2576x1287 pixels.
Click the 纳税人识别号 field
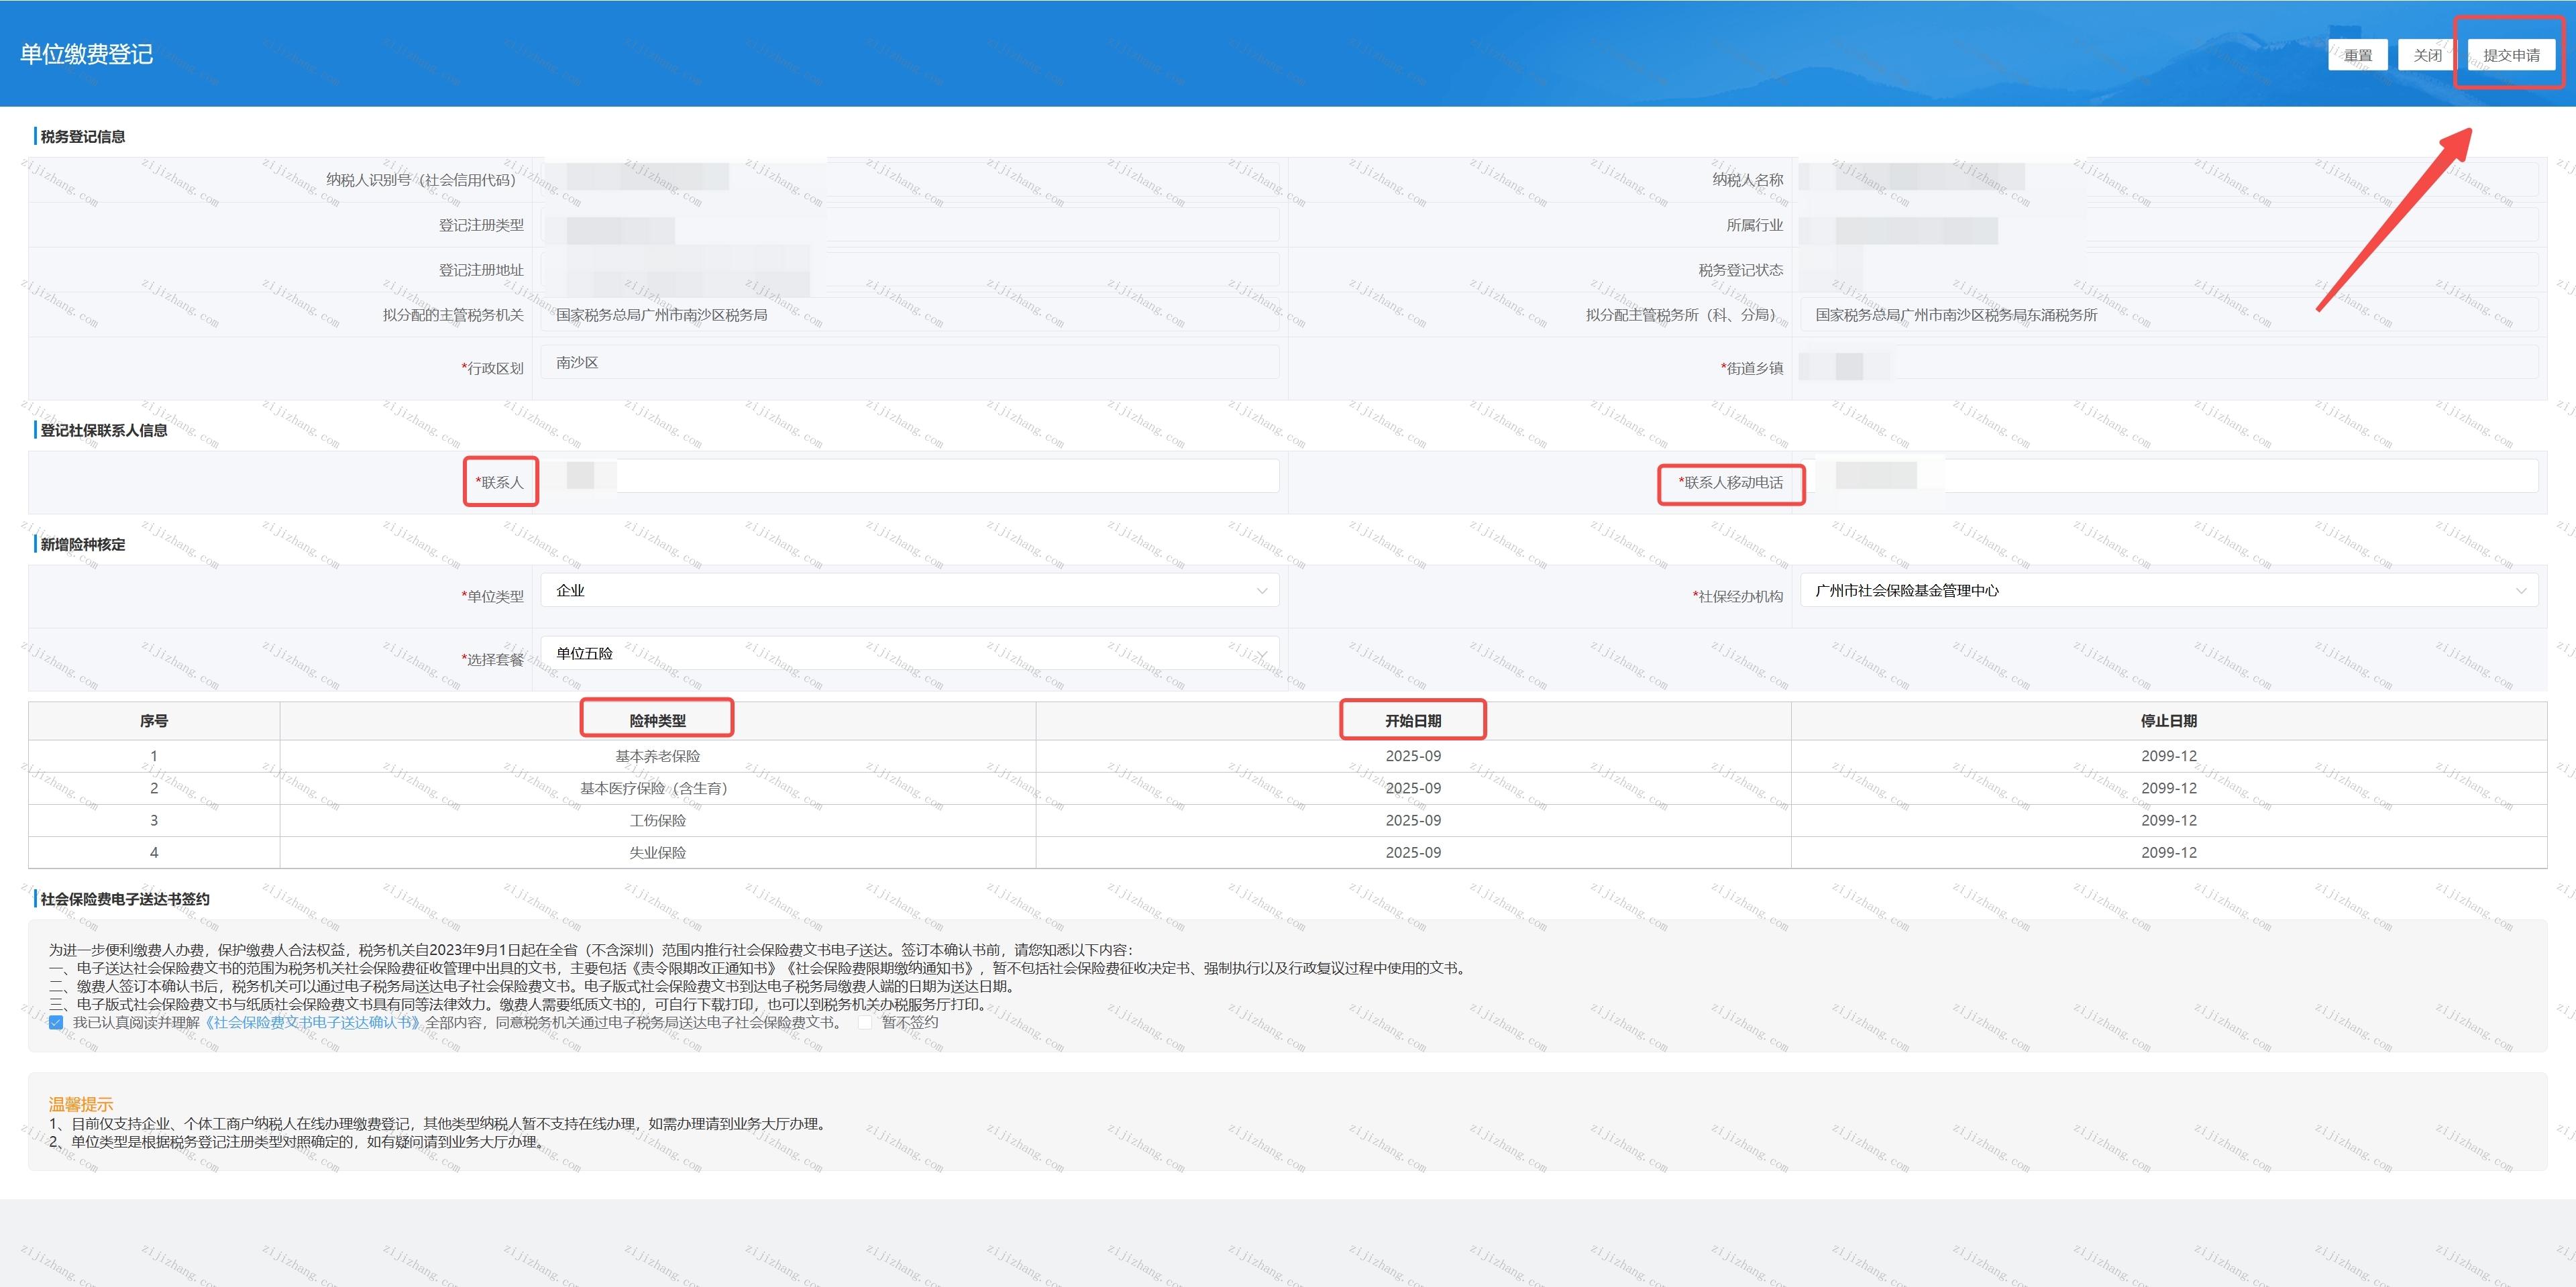coord(910,179)
